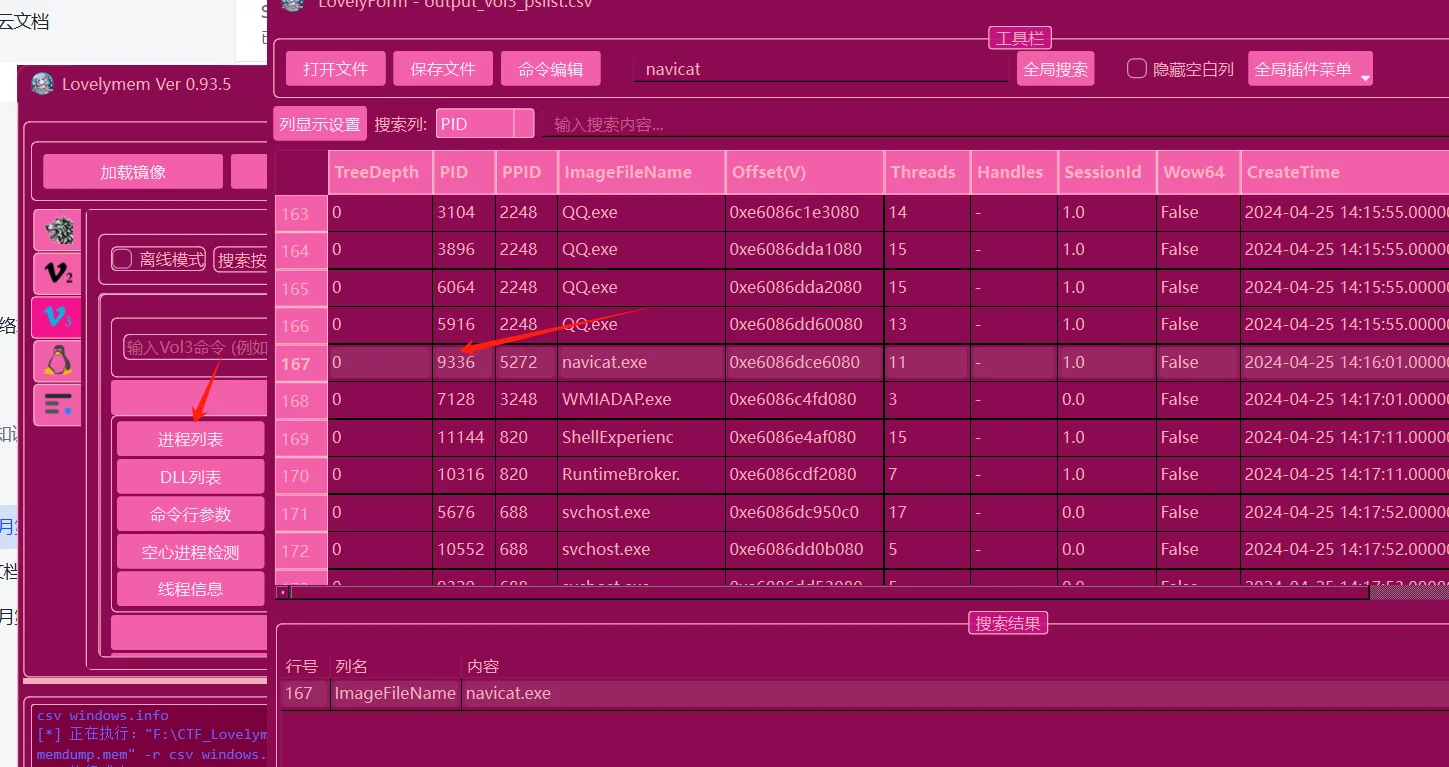Viewport: 1449px width, 767px height.
Task: Click the horizontal scrollbar below the table
Action: (830, 592)
